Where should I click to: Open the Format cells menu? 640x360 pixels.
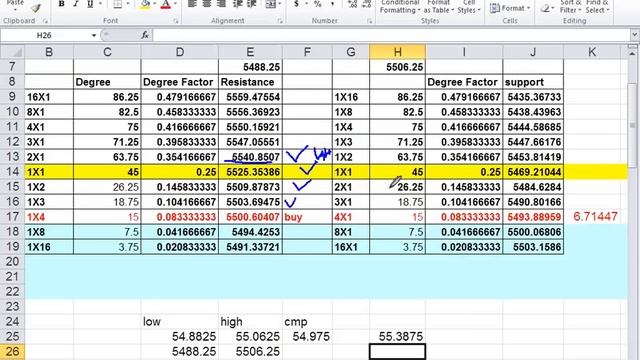(510, 8)
